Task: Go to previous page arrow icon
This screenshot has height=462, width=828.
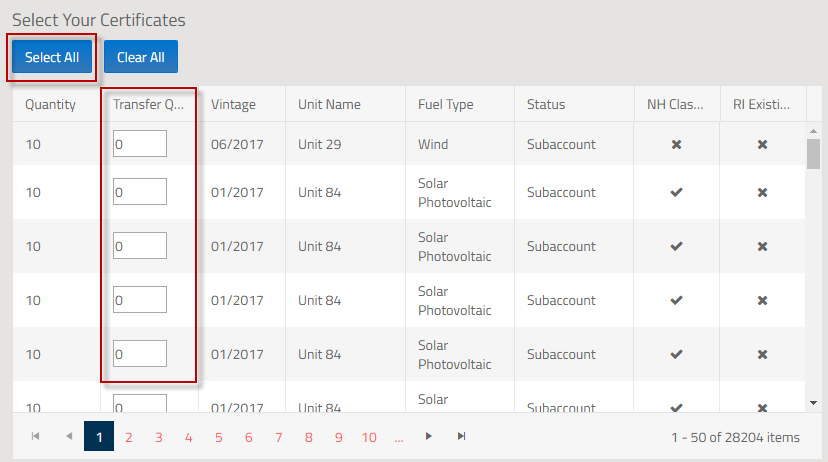Action: click(x=69, y=437)
